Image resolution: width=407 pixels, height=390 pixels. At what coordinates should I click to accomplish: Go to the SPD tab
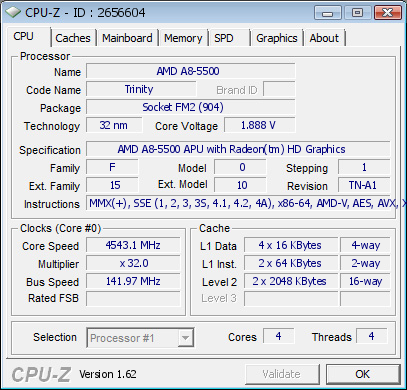click(229, 38)
